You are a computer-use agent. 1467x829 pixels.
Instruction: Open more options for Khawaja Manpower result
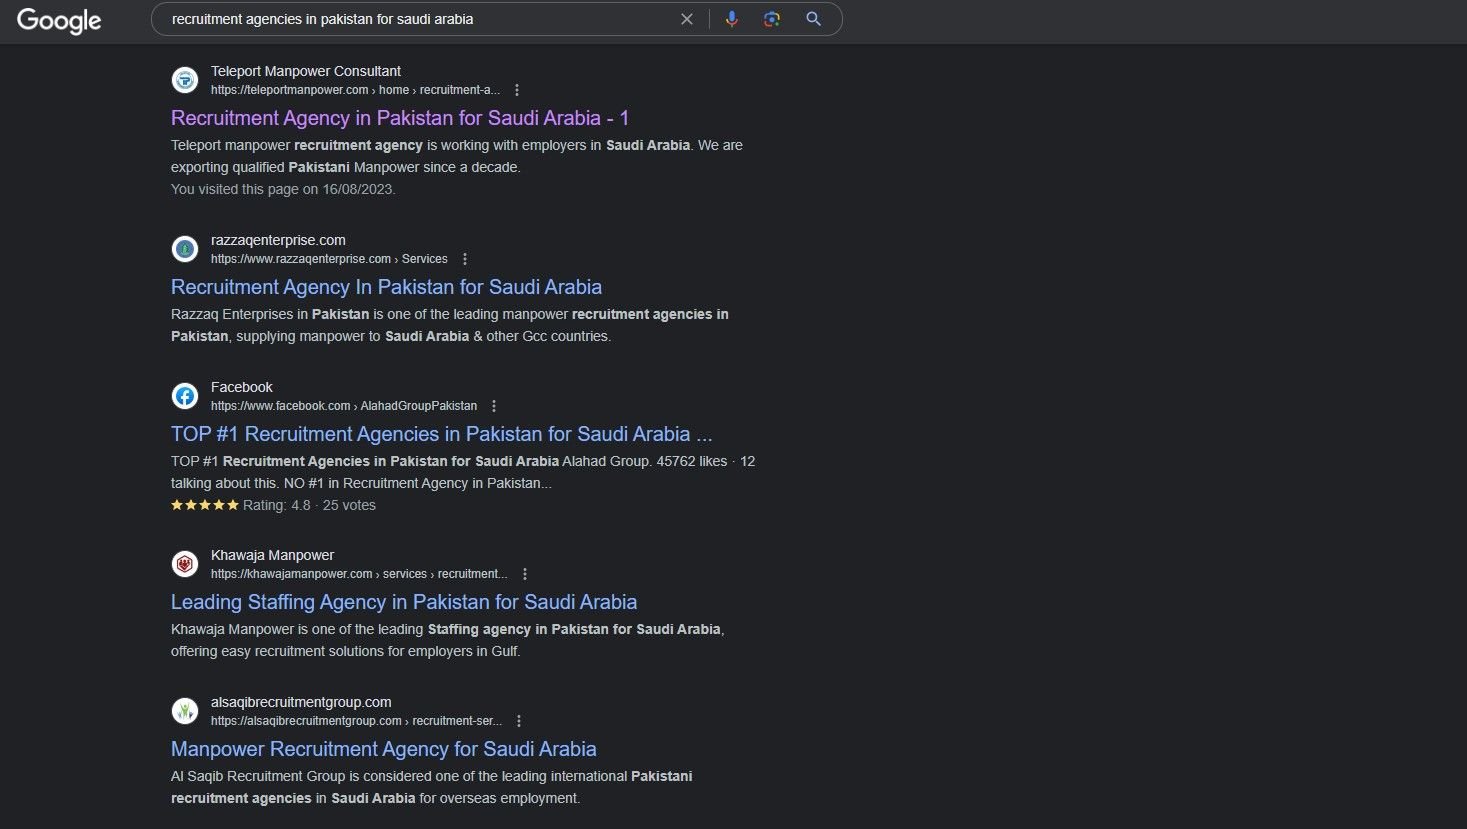tap(525, 574)
